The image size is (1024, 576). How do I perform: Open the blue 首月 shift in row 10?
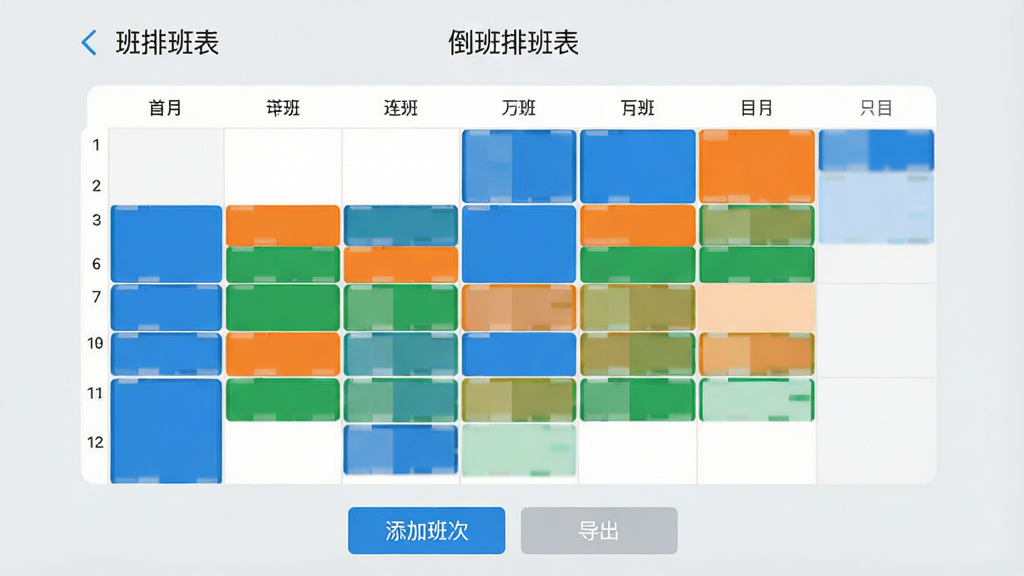pos(167,354)
